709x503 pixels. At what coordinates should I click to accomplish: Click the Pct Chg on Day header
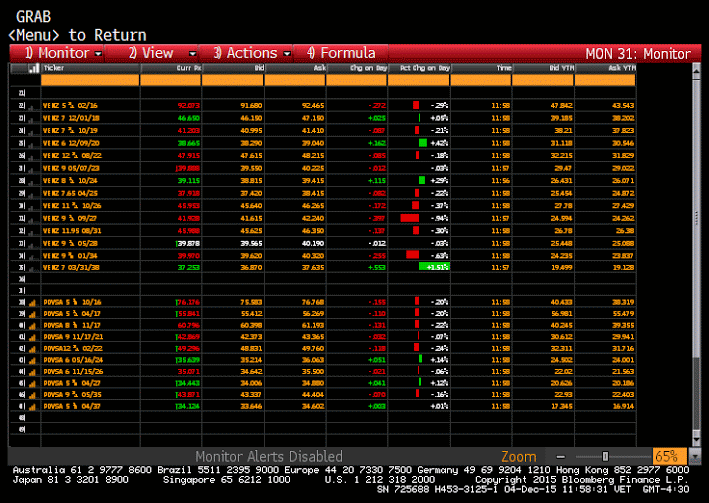point(419,68)
